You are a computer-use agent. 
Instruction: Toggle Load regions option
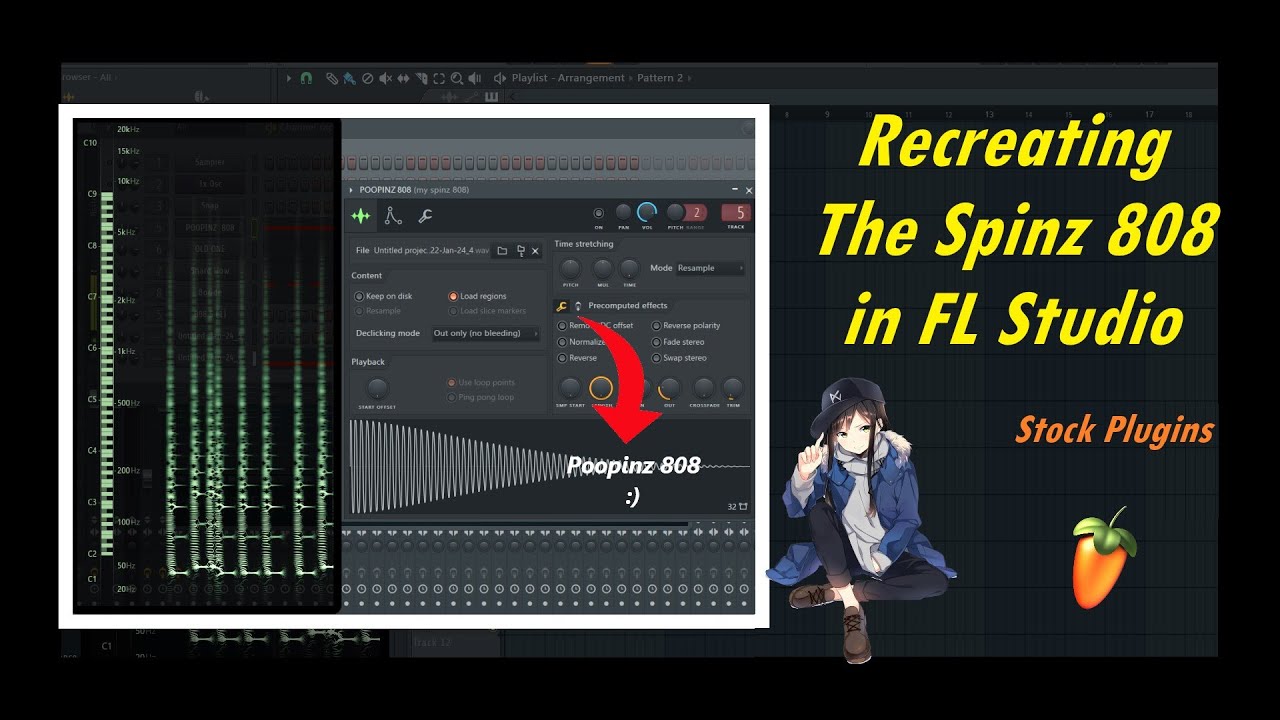click(477, 296)
